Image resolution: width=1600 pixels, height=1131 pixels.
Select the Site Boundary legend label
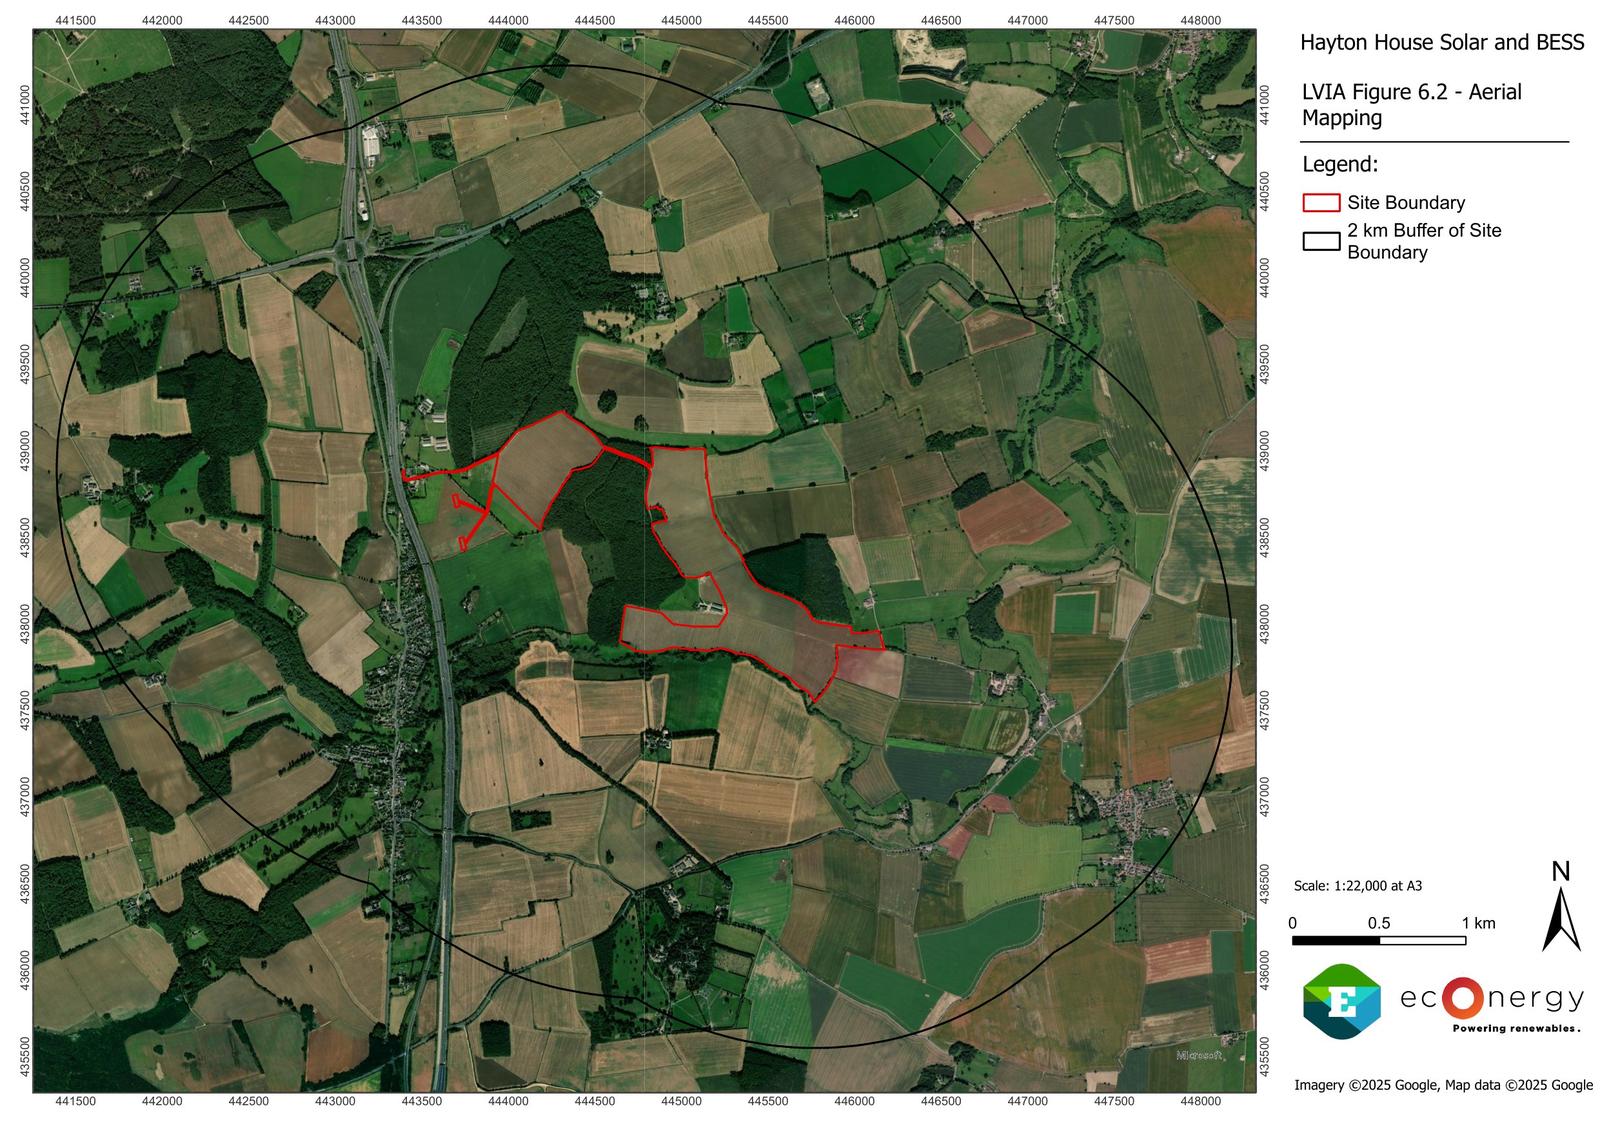[1405, 203]
